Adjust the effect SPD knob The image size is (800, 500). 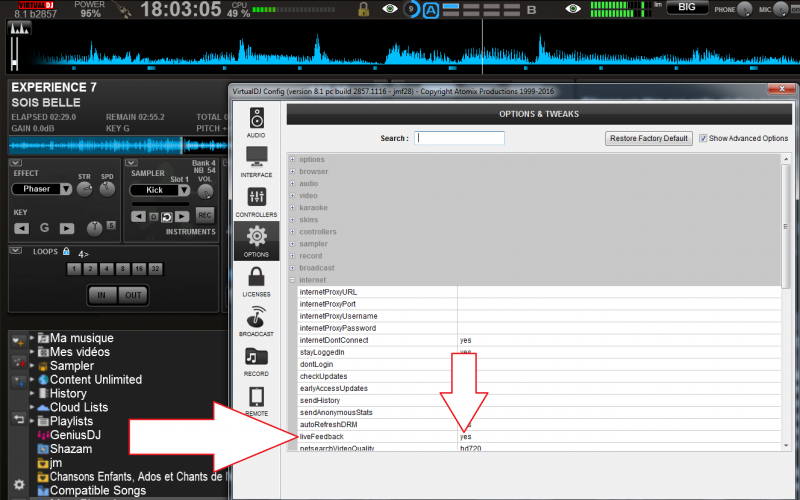pyautogui.click(x=107, y=189)
